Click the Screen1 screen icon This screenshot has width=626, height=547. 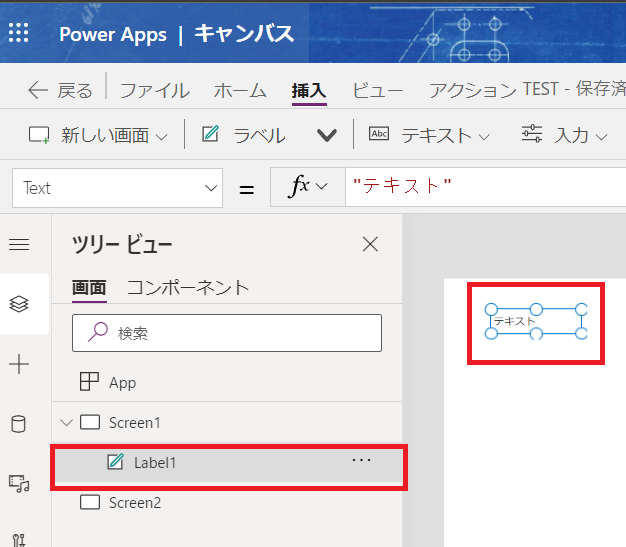[90, 422]
